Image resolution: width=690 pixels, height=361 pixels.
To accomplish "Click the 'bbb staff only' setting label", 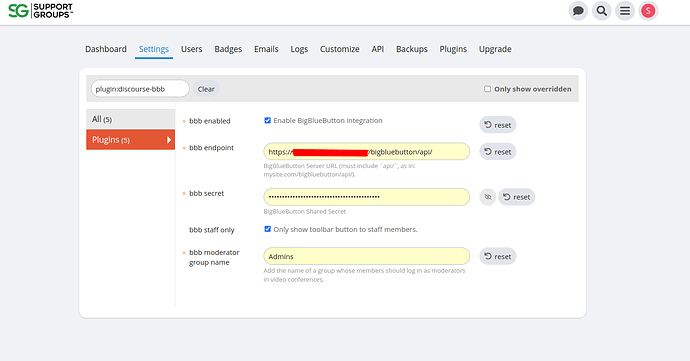I will [x=212, y=230].
